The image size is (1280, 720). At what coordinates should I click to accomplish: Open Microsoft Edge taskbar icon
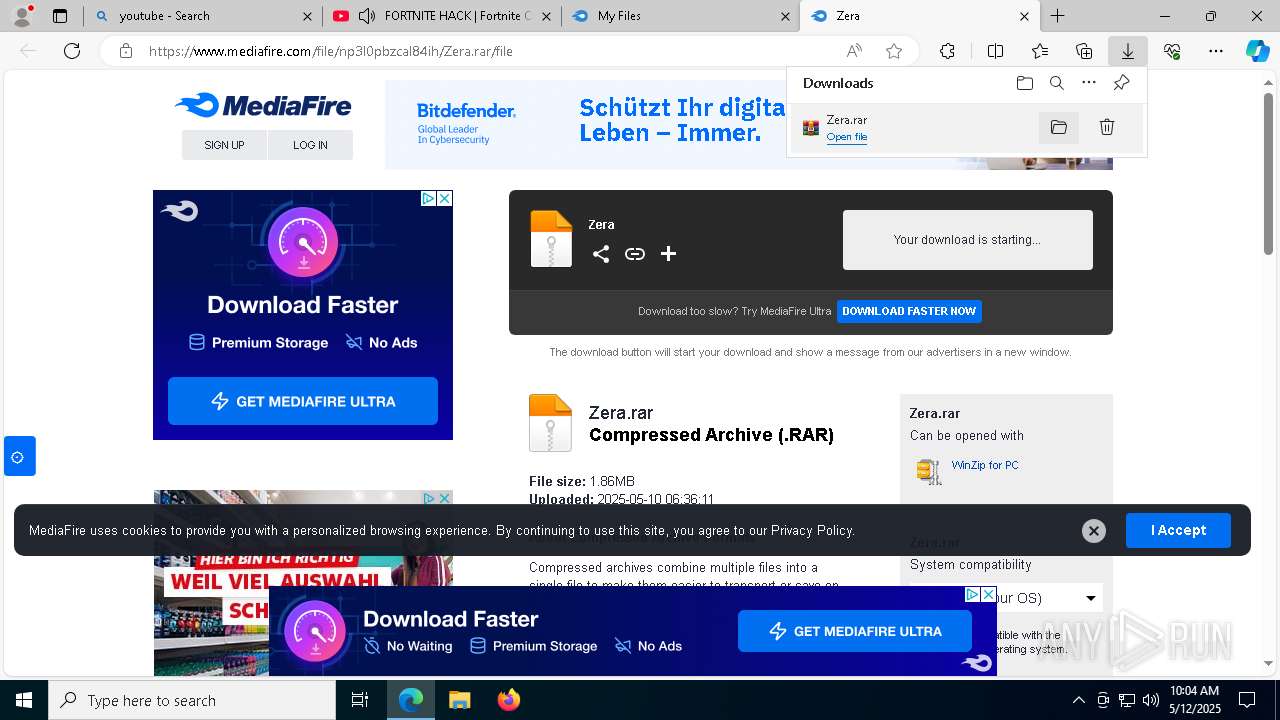click(x=411, y=700)
